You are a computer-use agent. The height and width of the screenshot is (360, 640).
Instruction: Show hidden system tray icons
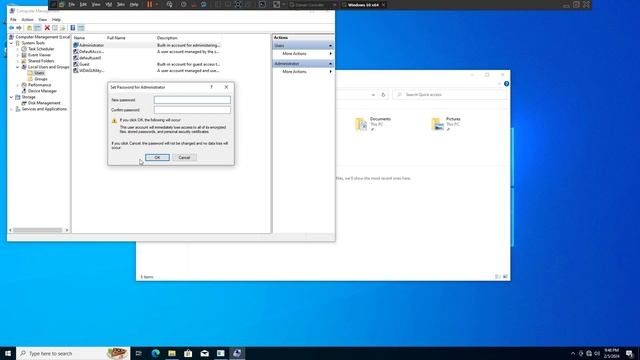coord(573,353)
